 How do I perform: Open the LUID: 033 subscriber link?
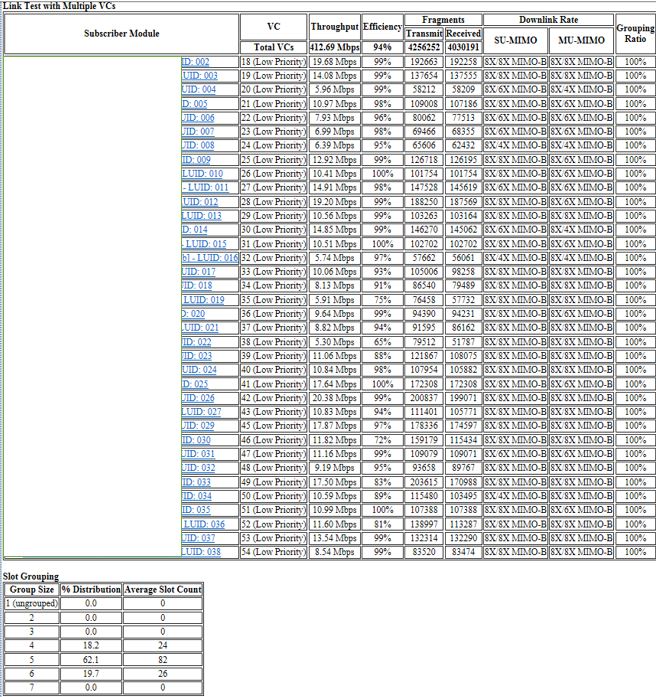point(196,481)
